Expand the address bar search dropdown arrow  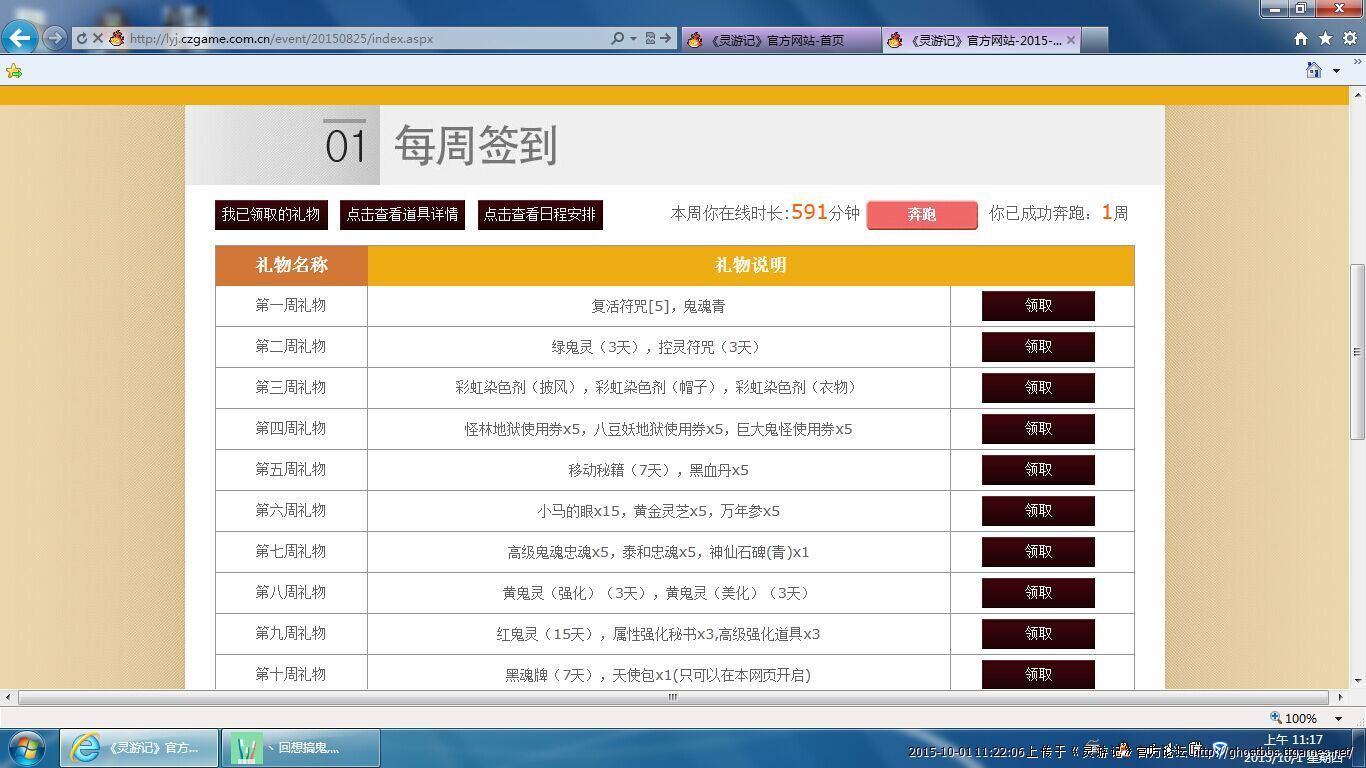tap(633, 39)
